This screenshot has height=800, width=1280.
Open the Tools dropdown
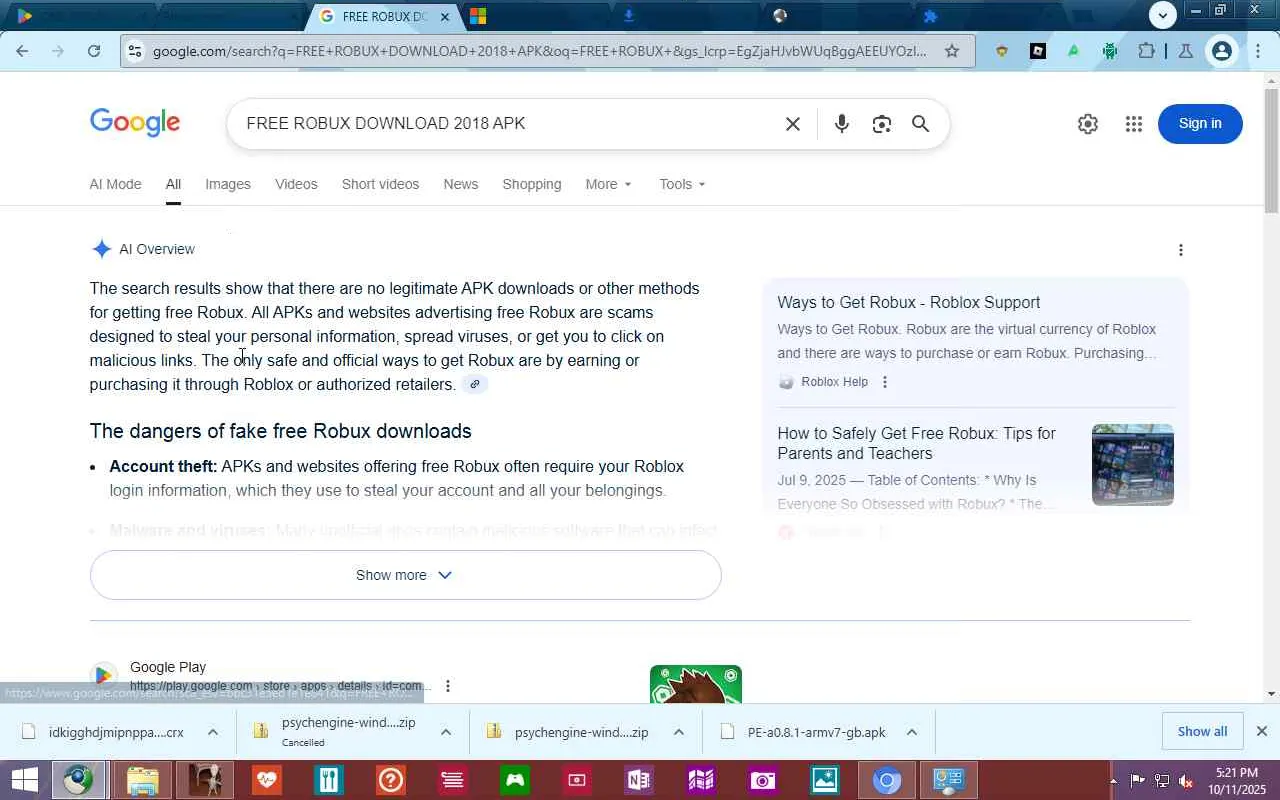683,184
